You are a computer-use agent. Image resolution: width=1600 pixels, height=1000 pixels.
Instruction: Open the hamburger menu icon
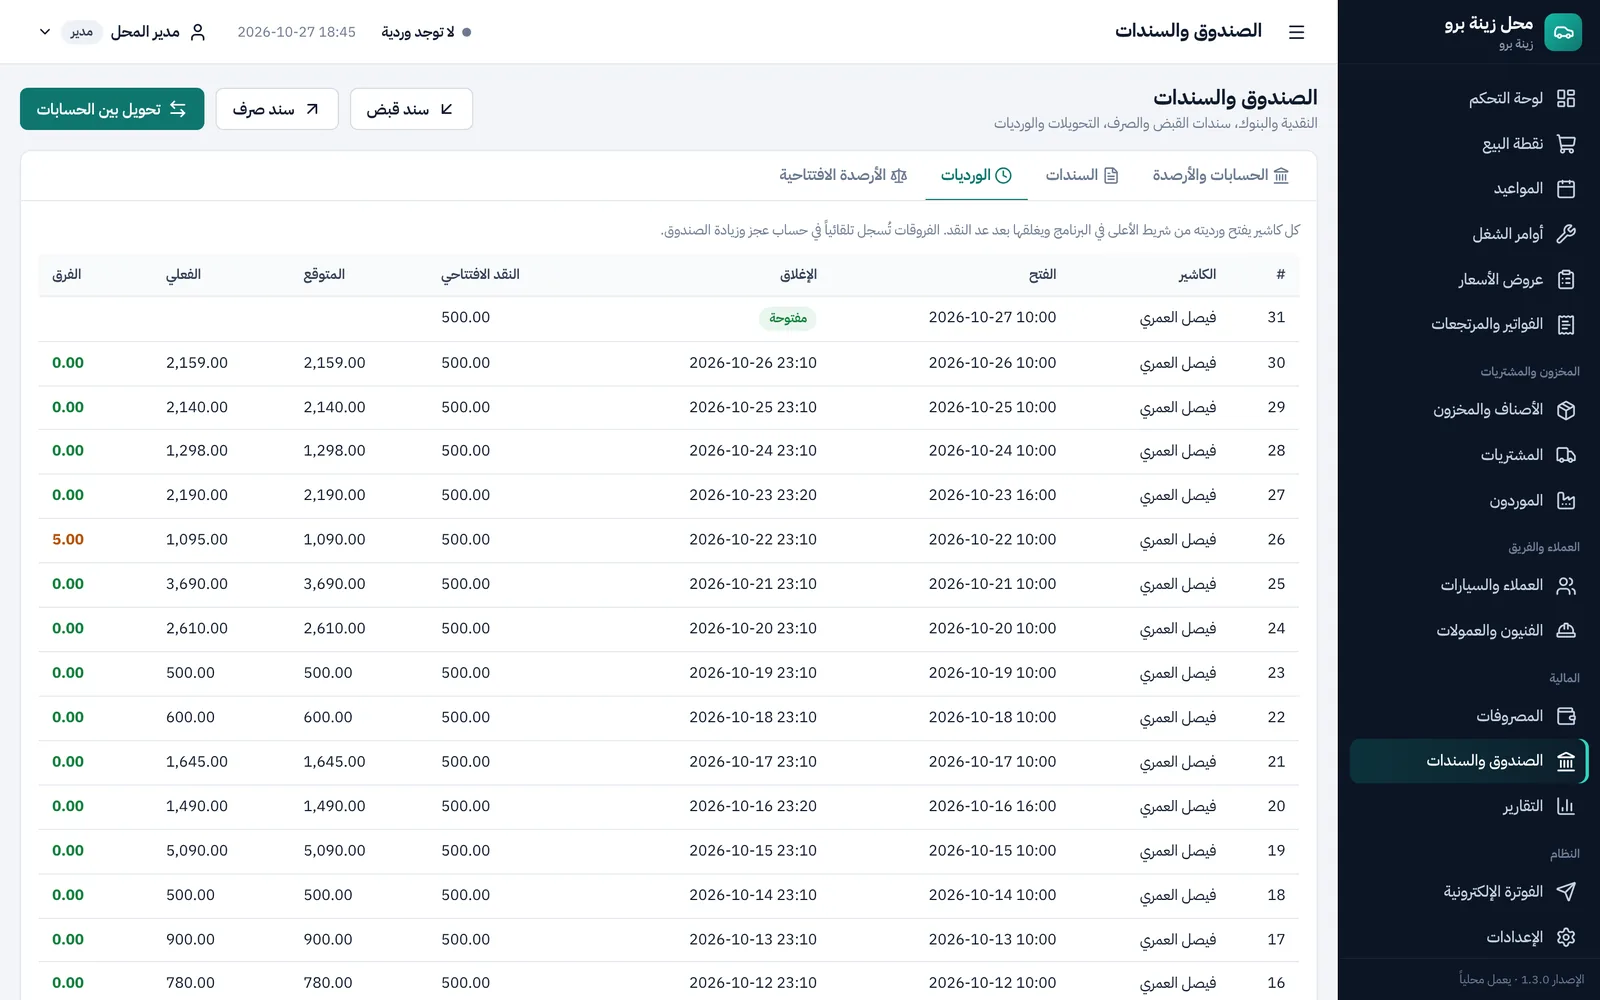click(1296, 32)
